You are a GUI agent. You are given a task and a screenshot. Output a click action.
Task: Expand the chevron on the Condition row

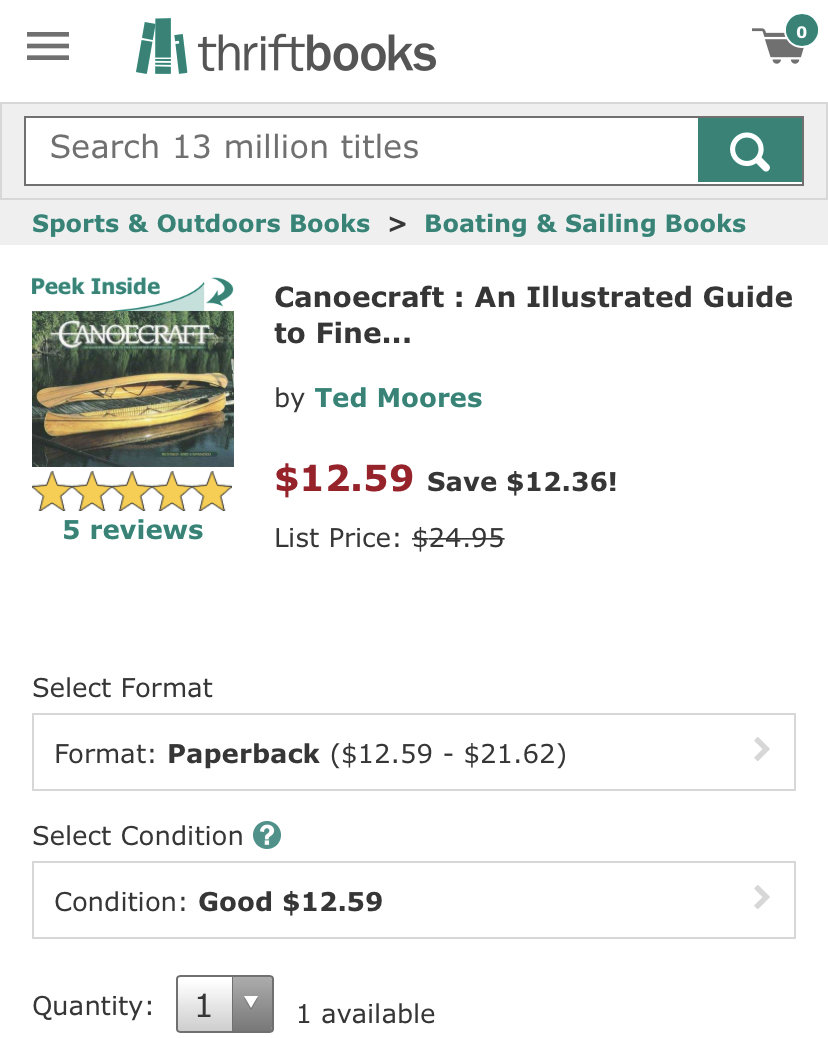pos(762,898)
